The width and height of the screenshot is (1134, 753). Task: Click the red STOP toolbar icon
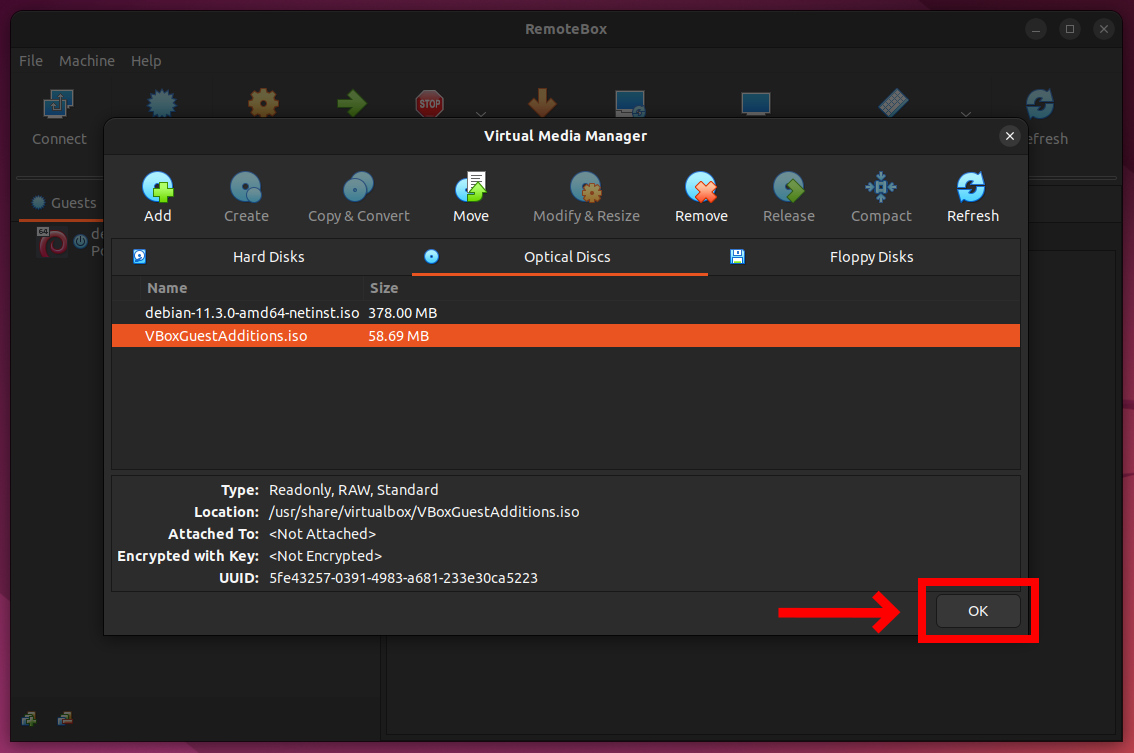[430, 103]
